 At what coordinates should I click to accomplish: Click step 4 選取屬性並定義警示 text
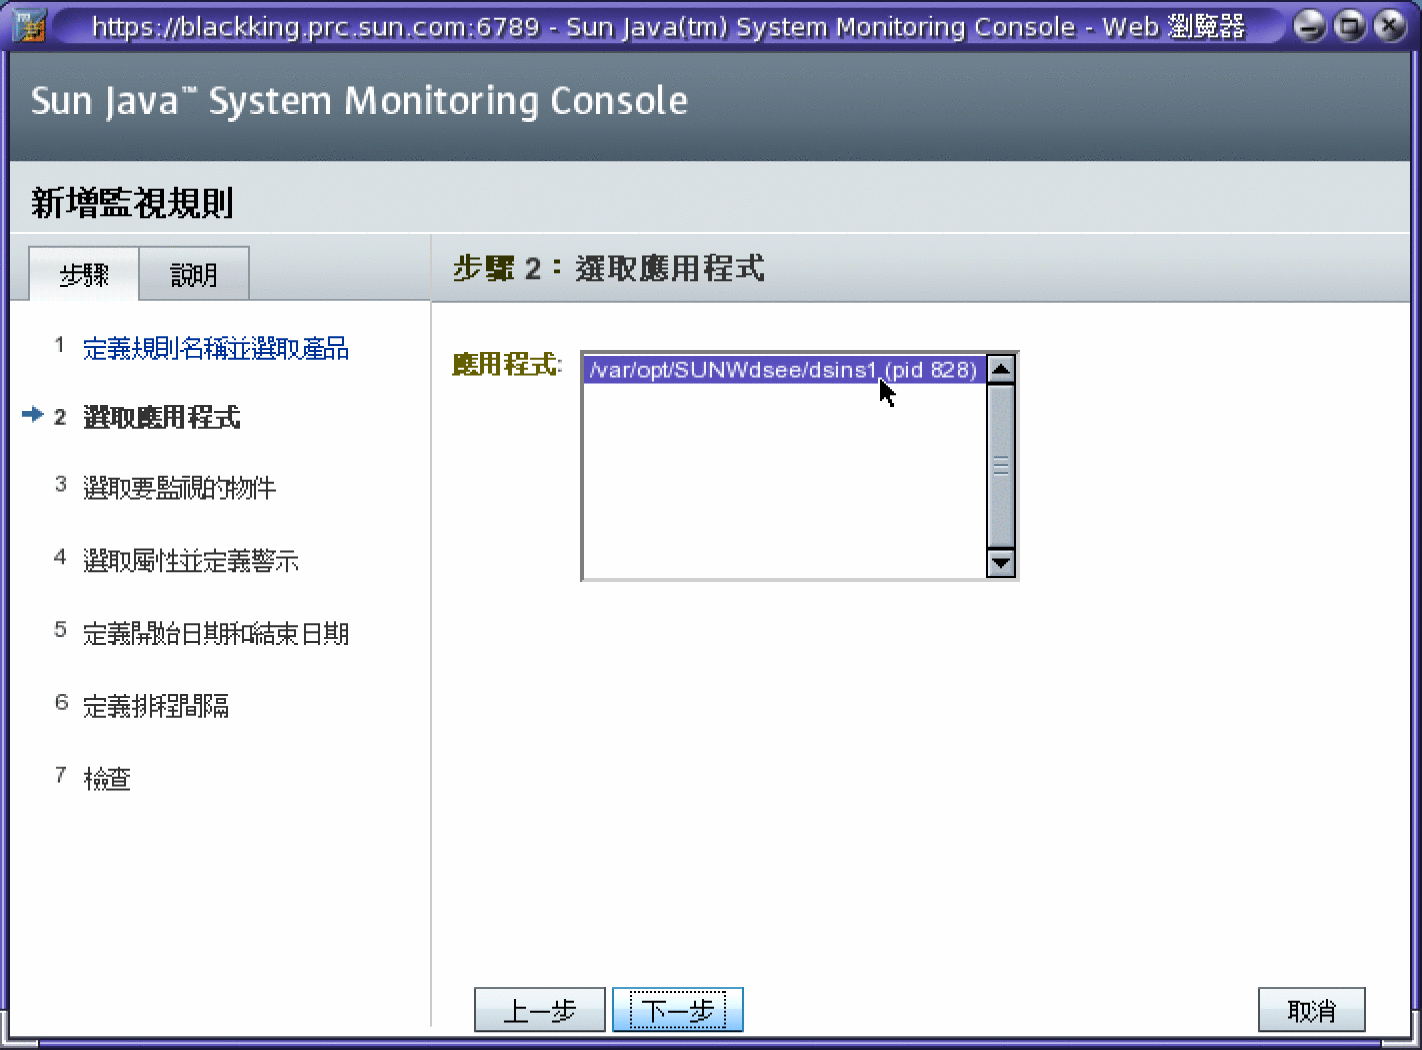tap(191, 560)
